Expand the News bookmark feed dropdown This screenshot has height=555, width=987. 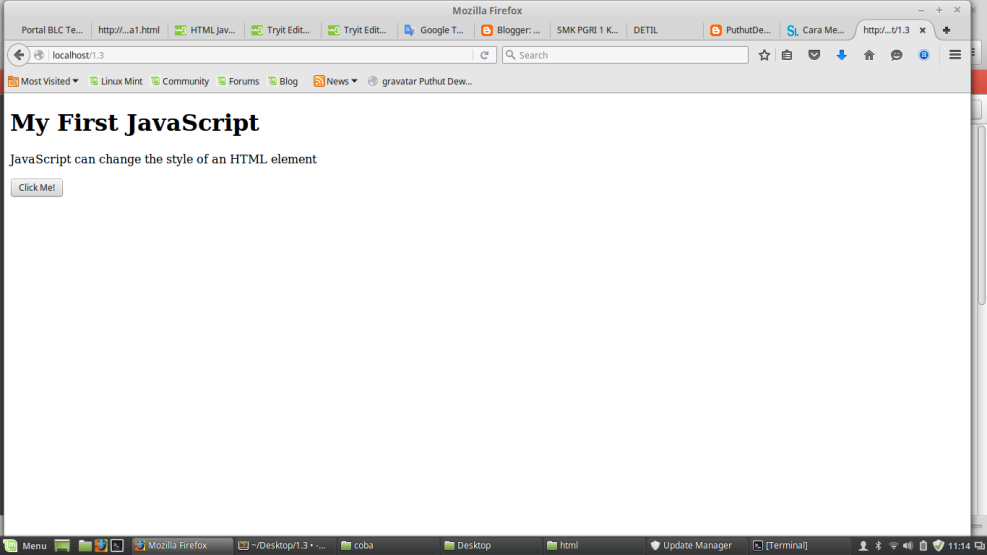(x=335, y=81)
